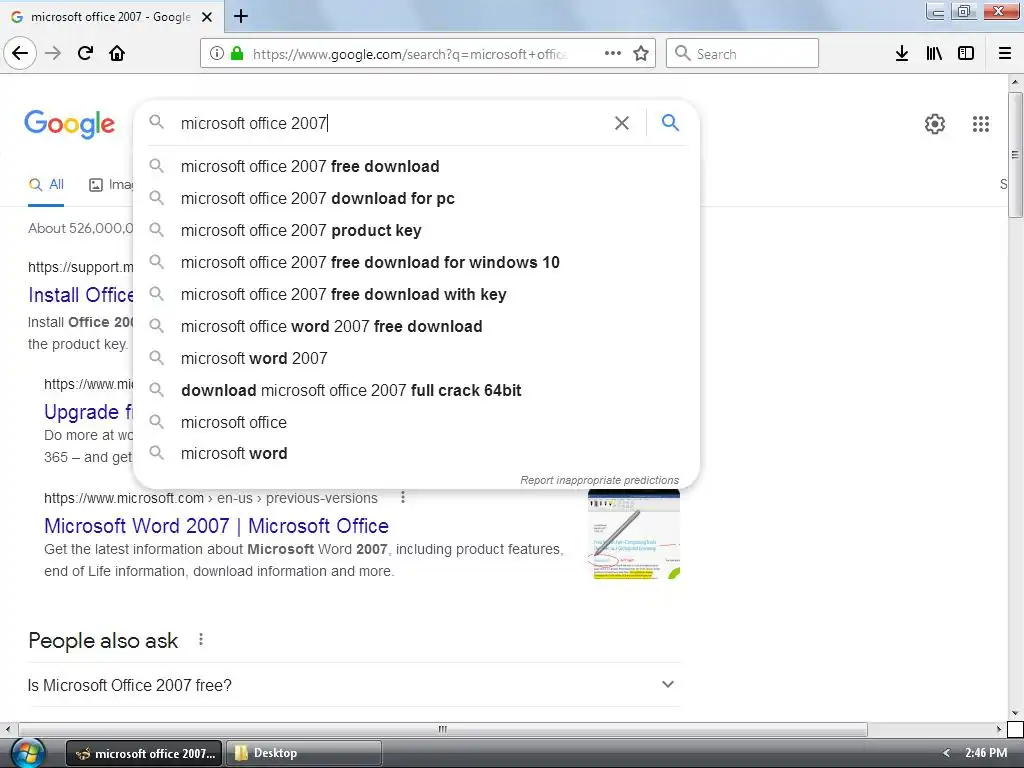Click the forward navigation arrow
Image resolution: width=1024 pixels, height=768 pixels.
53,53
